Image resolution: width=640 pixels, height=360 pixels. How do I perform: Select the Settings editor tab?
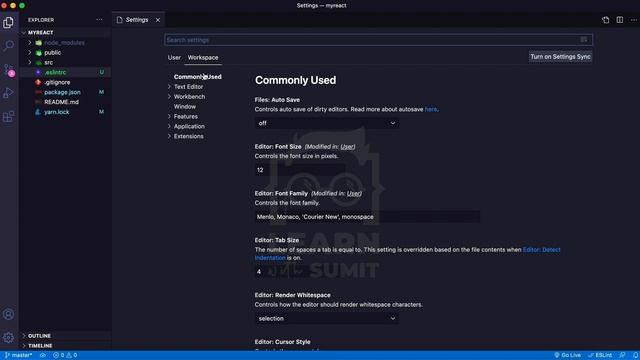click(x=138, y=20)
